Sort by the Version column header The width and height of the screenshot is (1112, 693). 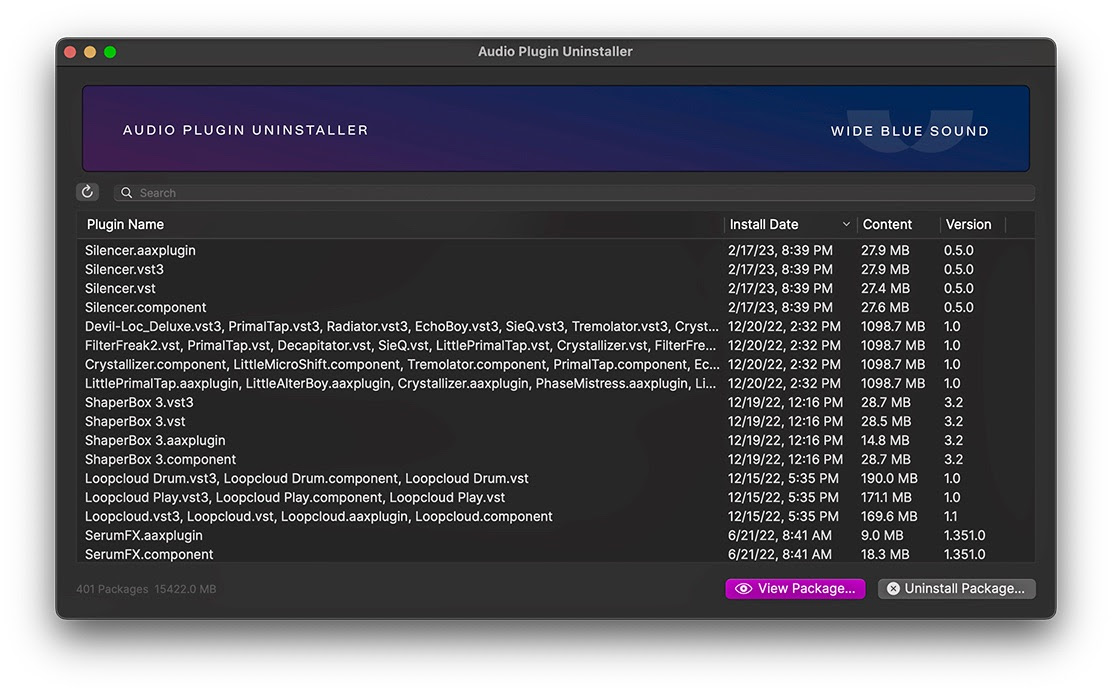coord(968,225)
